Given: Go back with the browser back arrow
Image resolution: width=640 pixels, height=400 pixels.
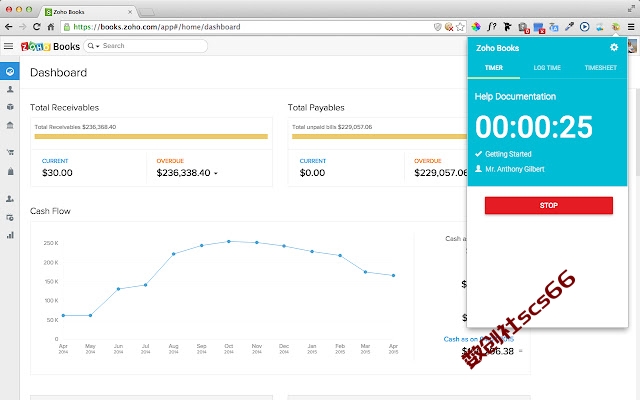Looking at the screenshot, I should pos(9,27).
